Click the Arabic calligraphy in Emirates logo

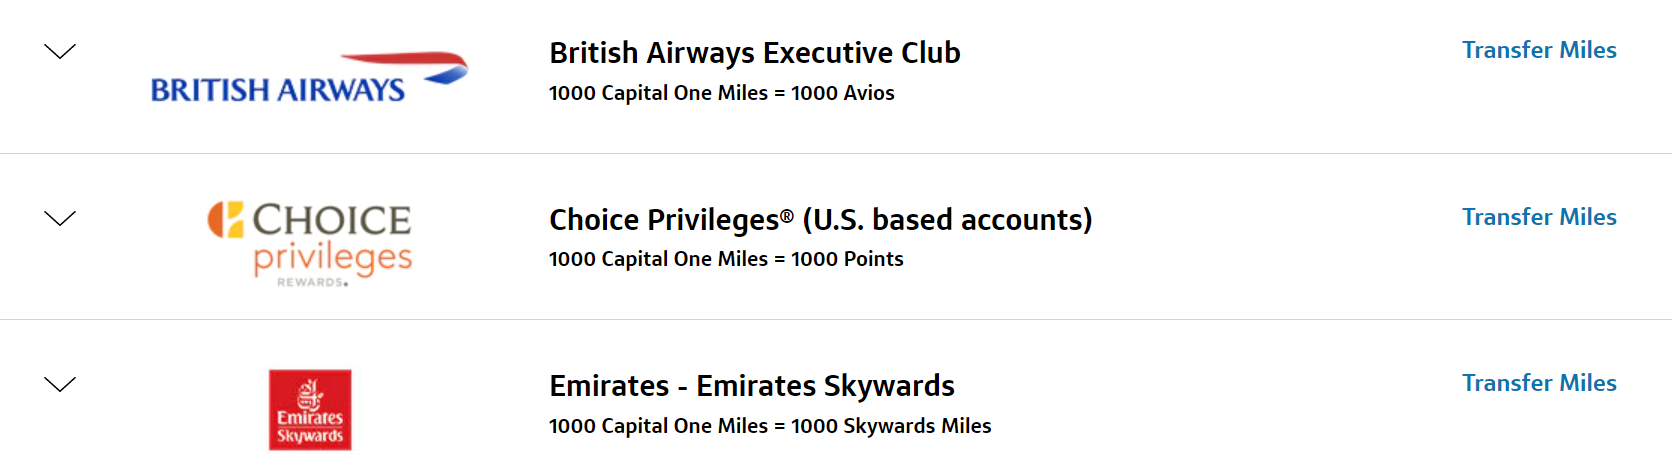(x=310, y=393)
